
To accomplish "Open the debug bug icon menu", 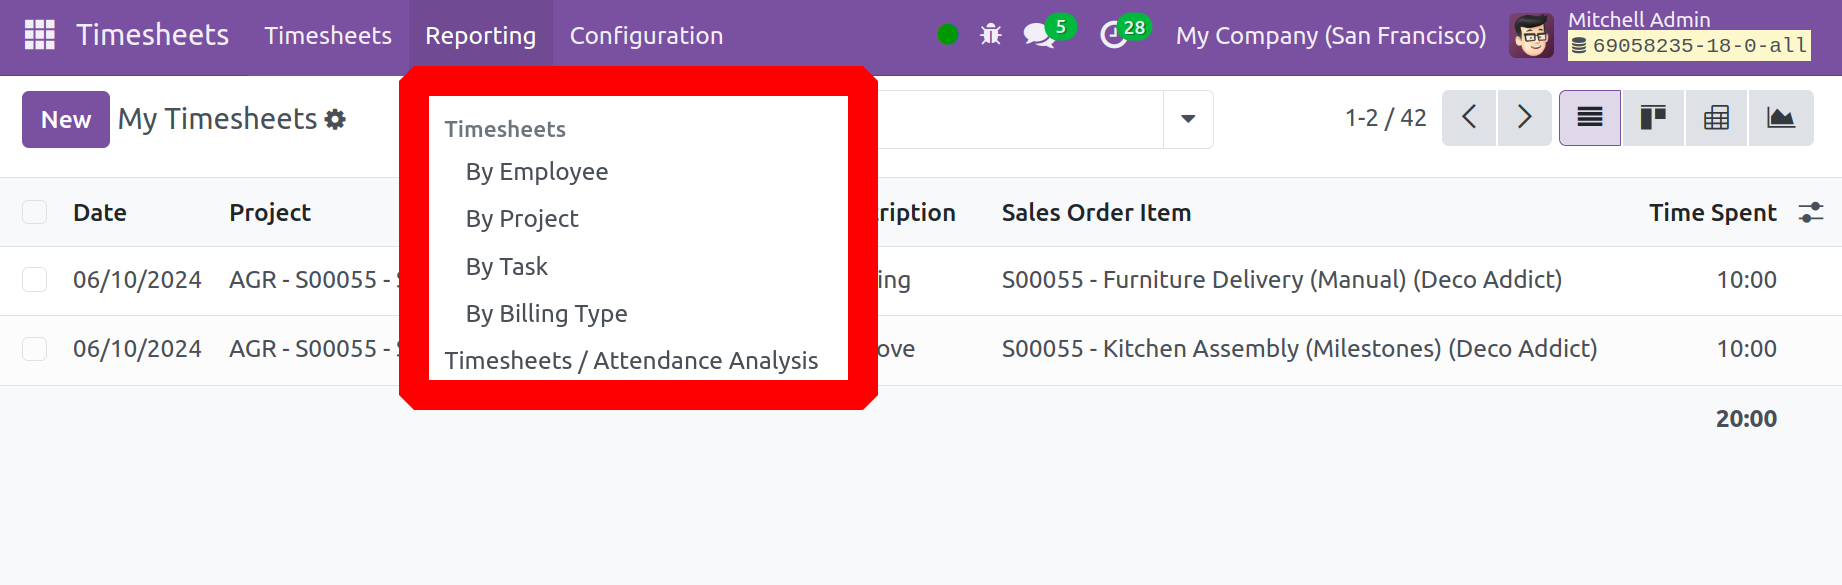I will pyautogui.click(x=991, y=35).
